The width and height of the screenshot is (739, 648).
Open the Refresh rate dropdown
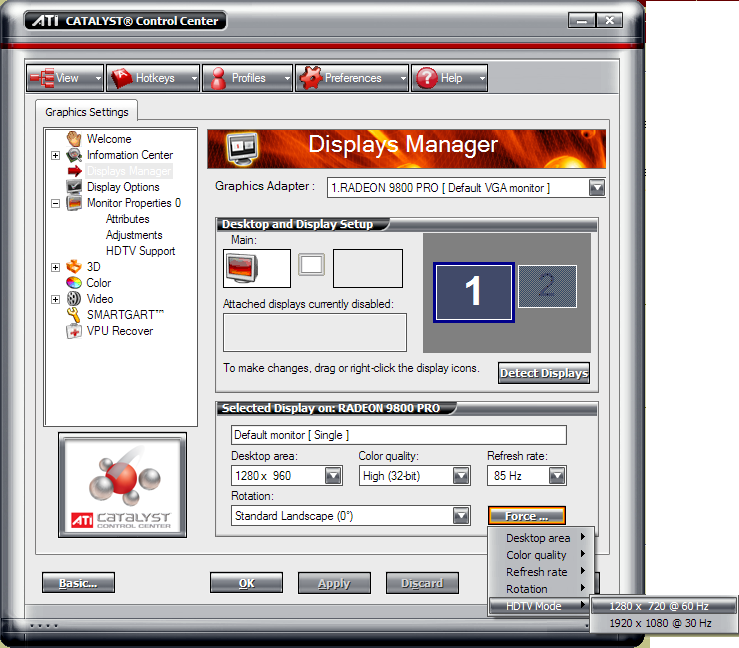[557, 476]
